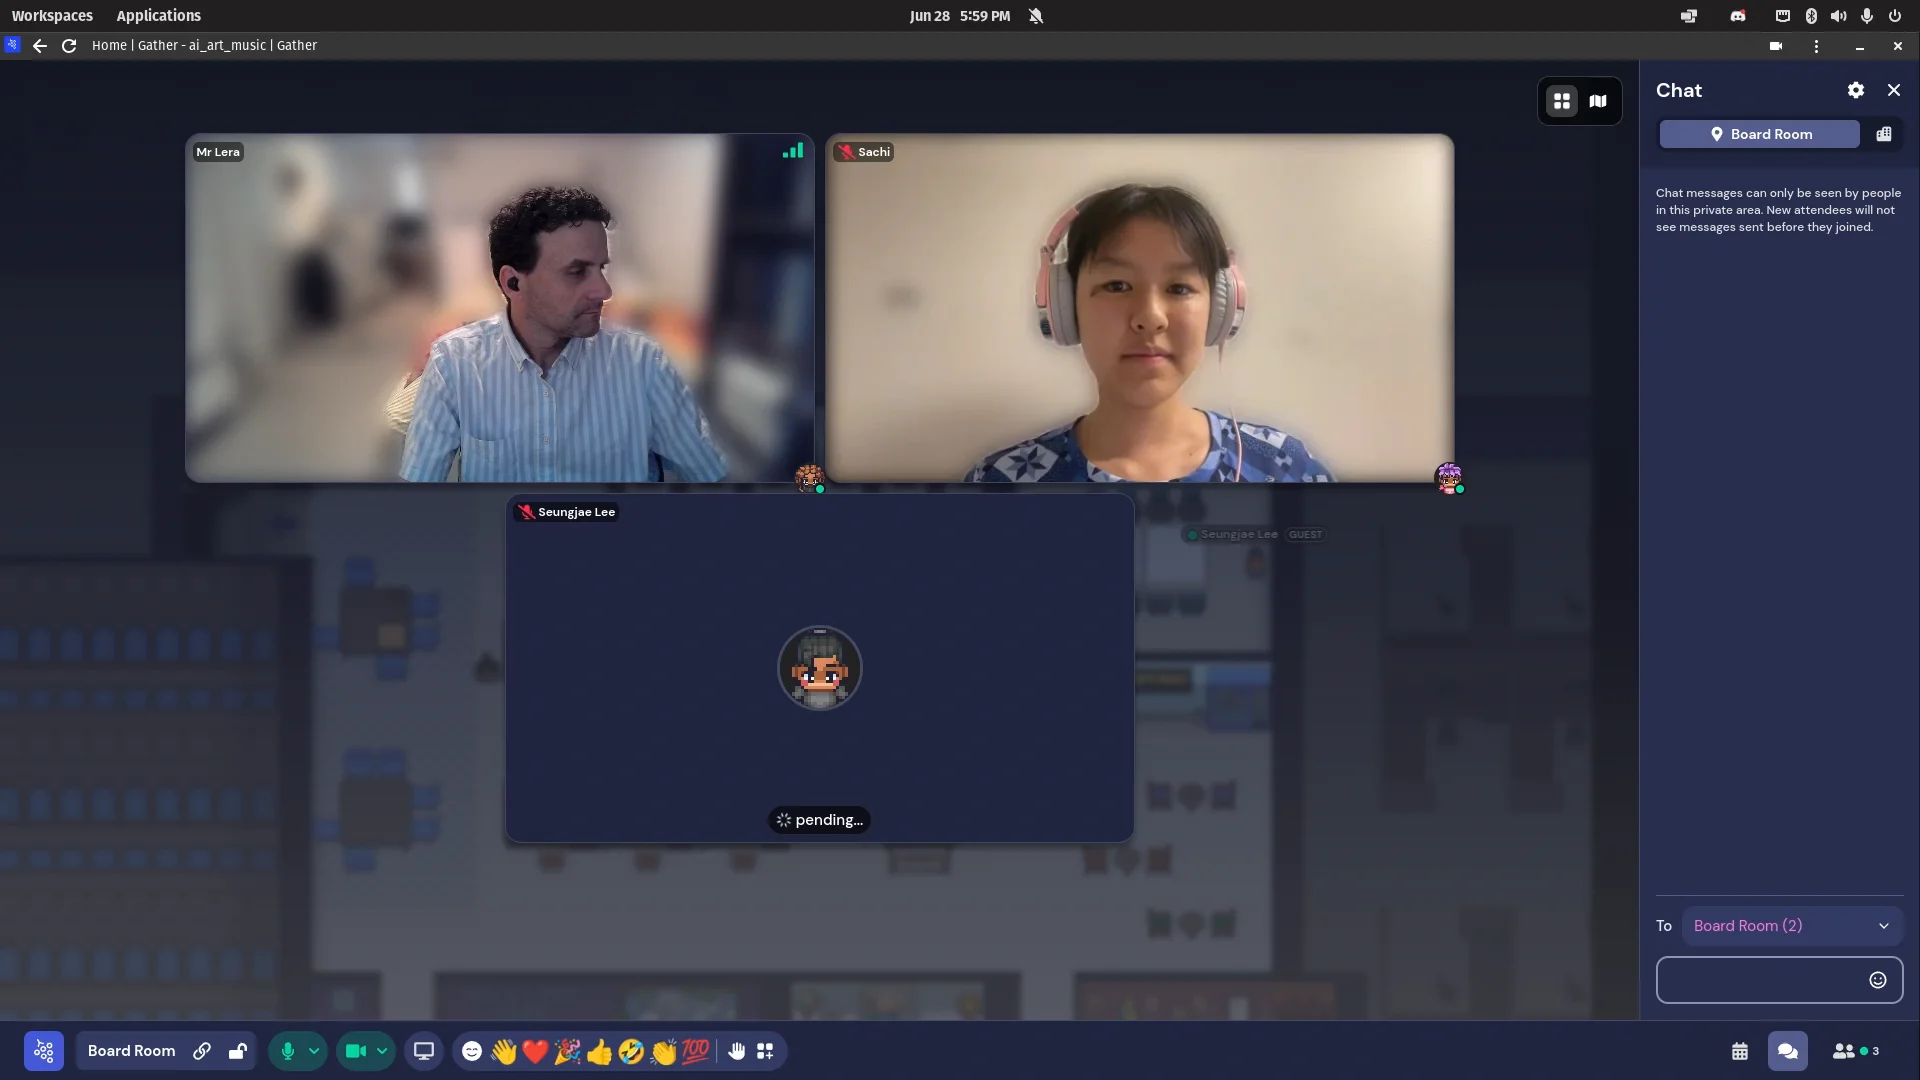Start screen sharing

coord(424,1051)
